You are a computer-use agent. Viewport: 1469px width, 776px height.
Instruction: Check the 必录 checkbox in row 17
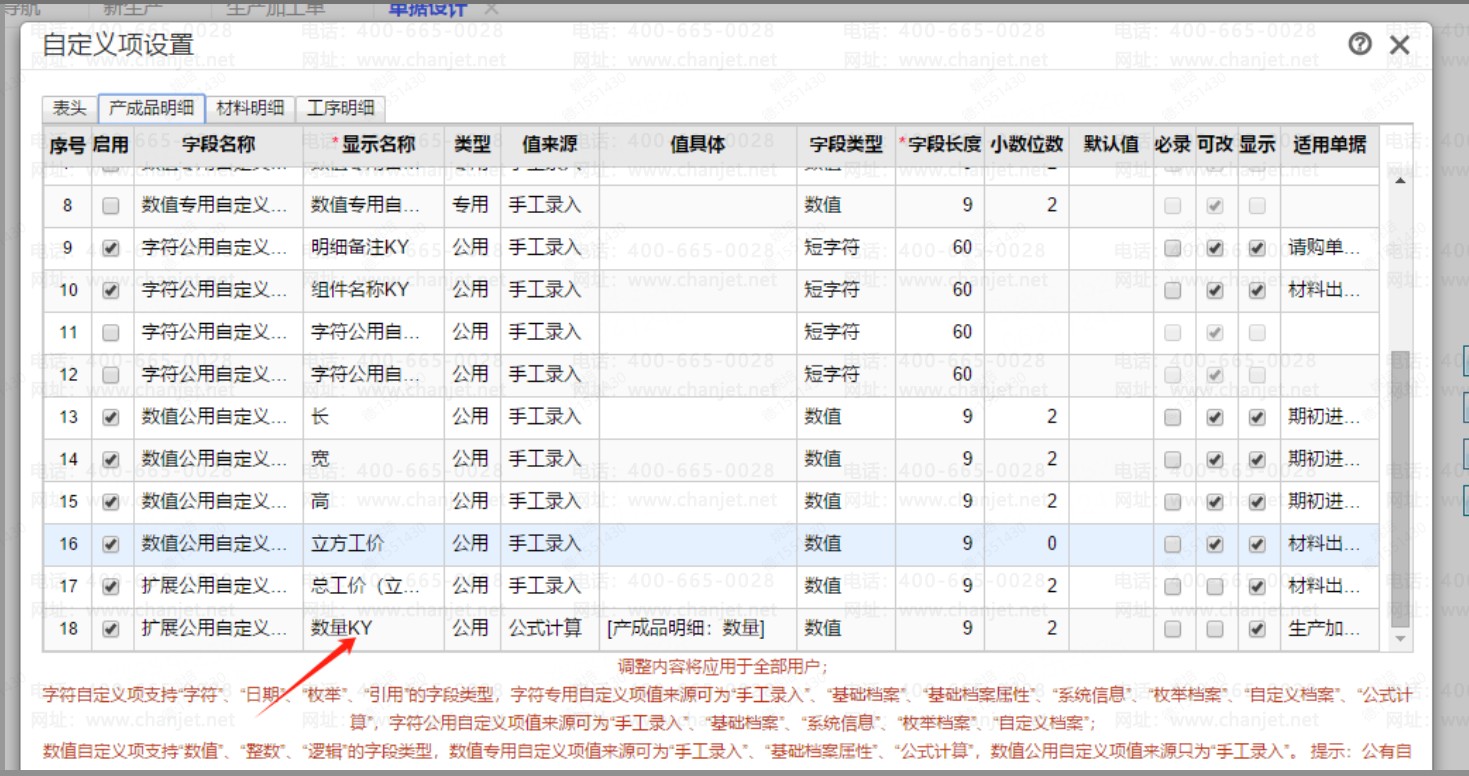tap(1173, 586)
